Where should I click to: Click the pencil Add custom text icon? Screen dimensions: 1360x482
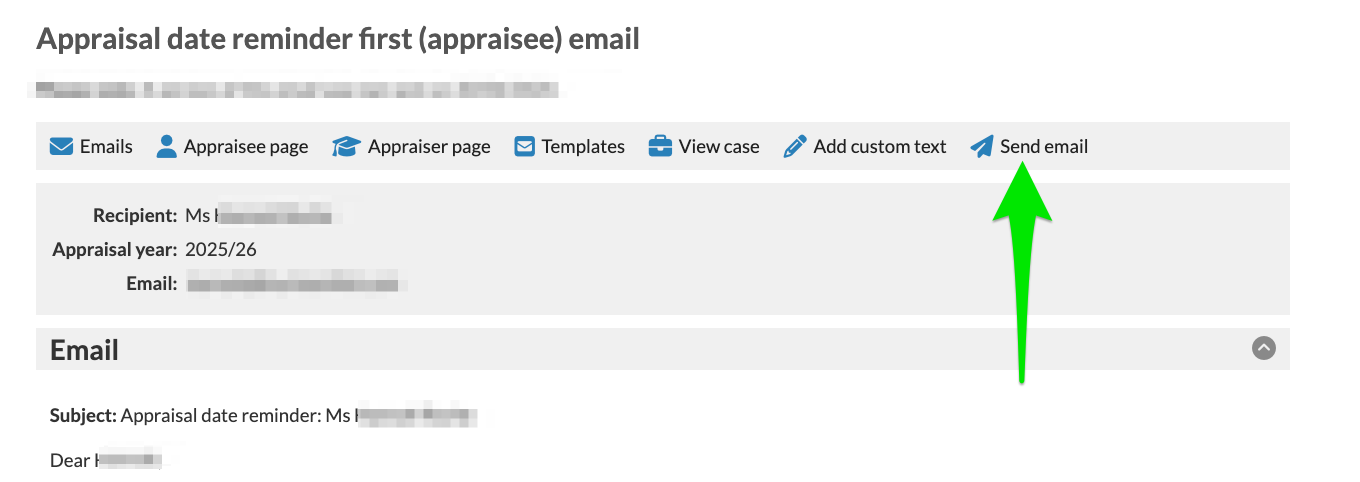click(795, 147)
